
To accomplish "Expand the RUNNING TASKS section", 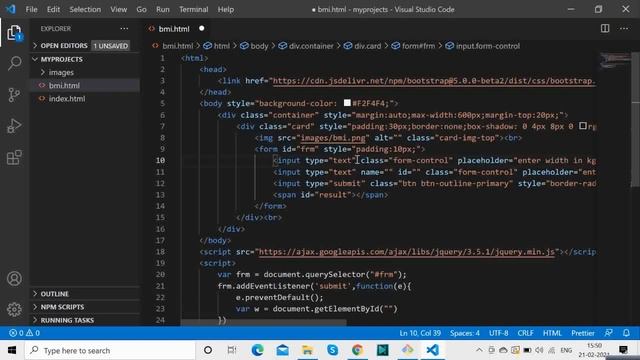I will coord(85,320).
